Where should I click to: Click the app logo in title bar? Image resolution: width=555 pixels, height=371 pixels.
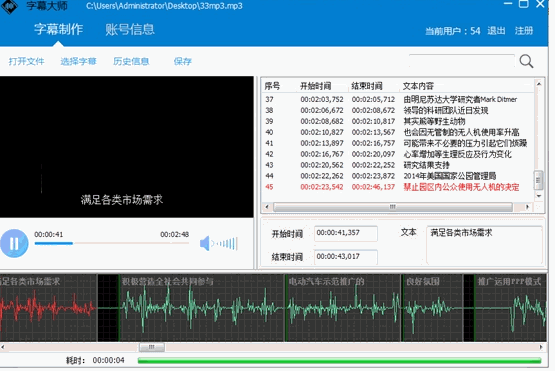9,6
